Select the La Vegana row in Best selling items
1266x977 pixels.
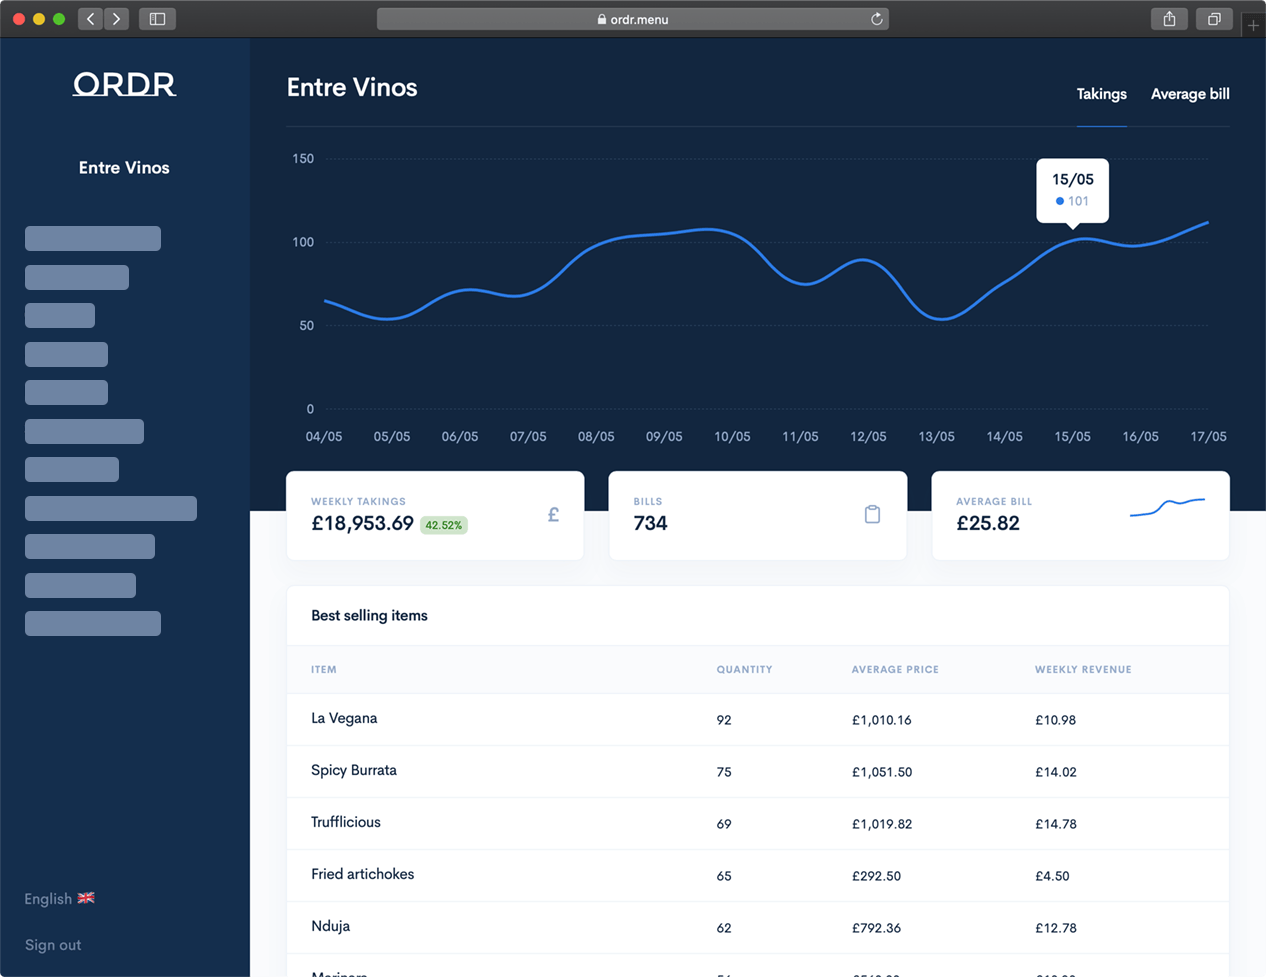345,718
